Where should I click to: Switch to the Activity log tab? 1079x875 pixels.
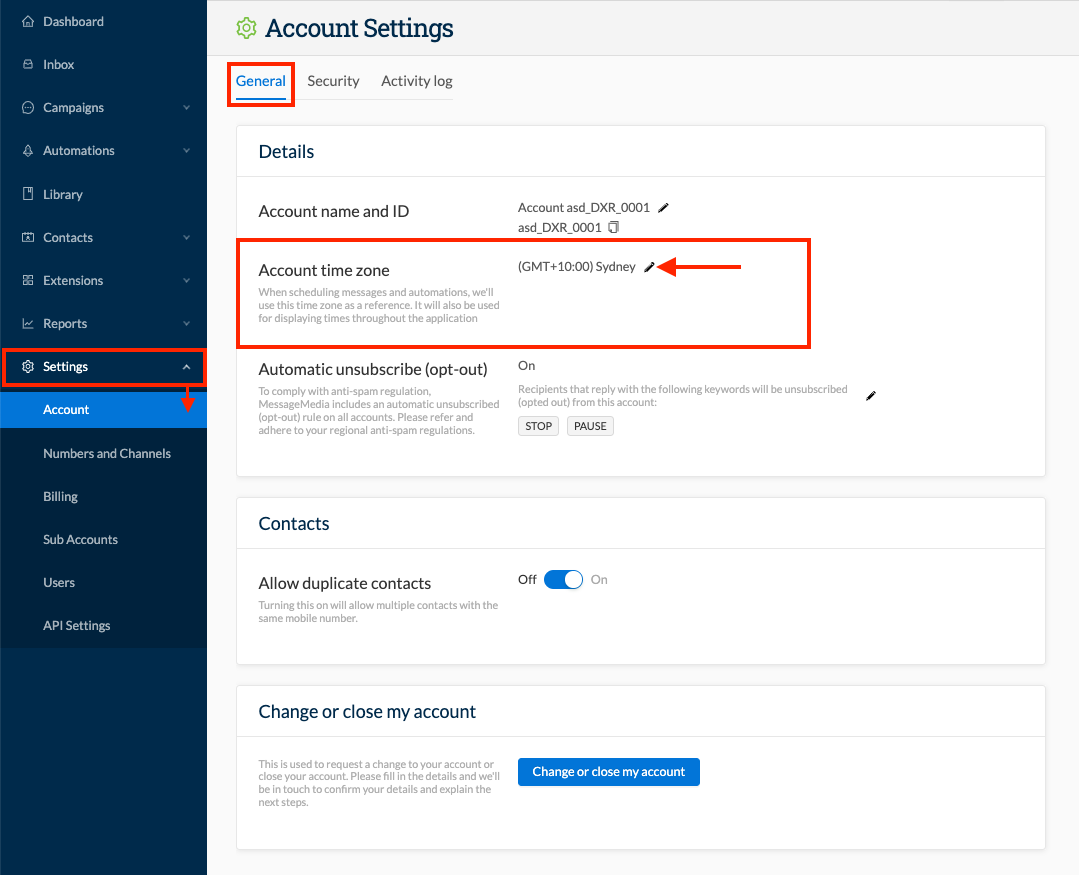click(x=416, y=81)
